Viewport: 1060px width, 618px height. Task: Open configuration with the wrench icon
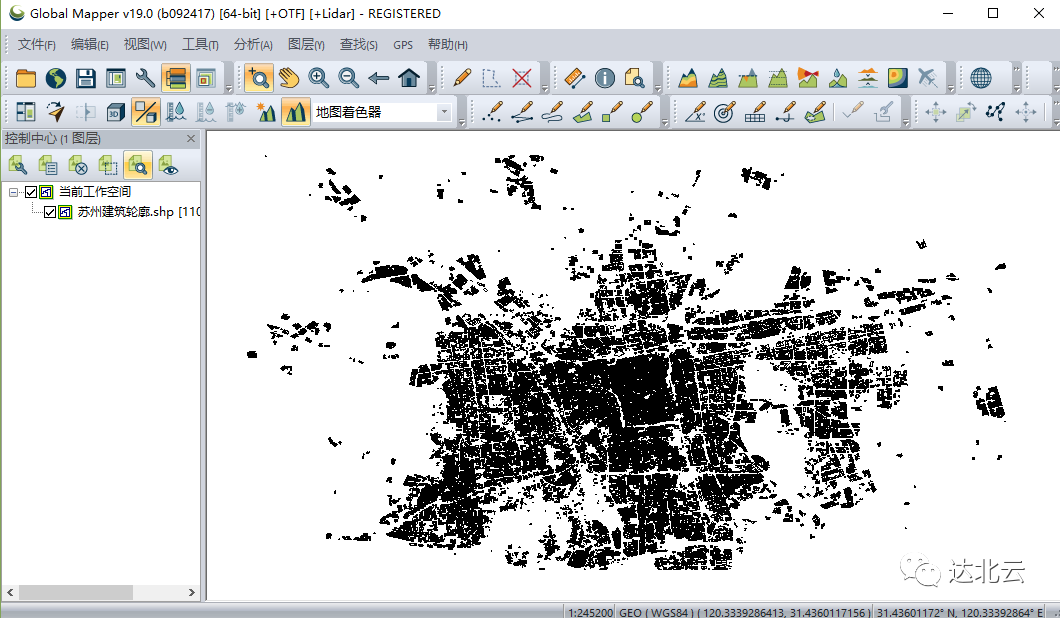tap(145, 78)
